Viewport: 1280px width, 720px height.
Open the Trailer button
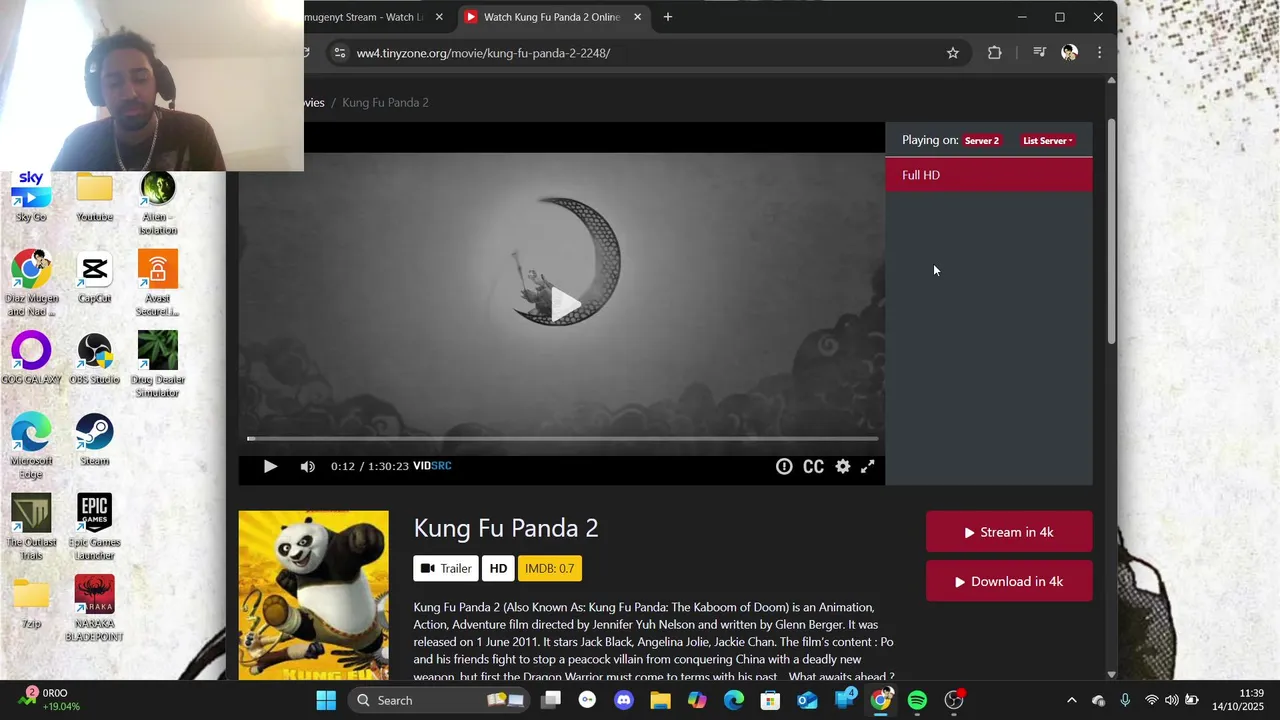(446, 568)
